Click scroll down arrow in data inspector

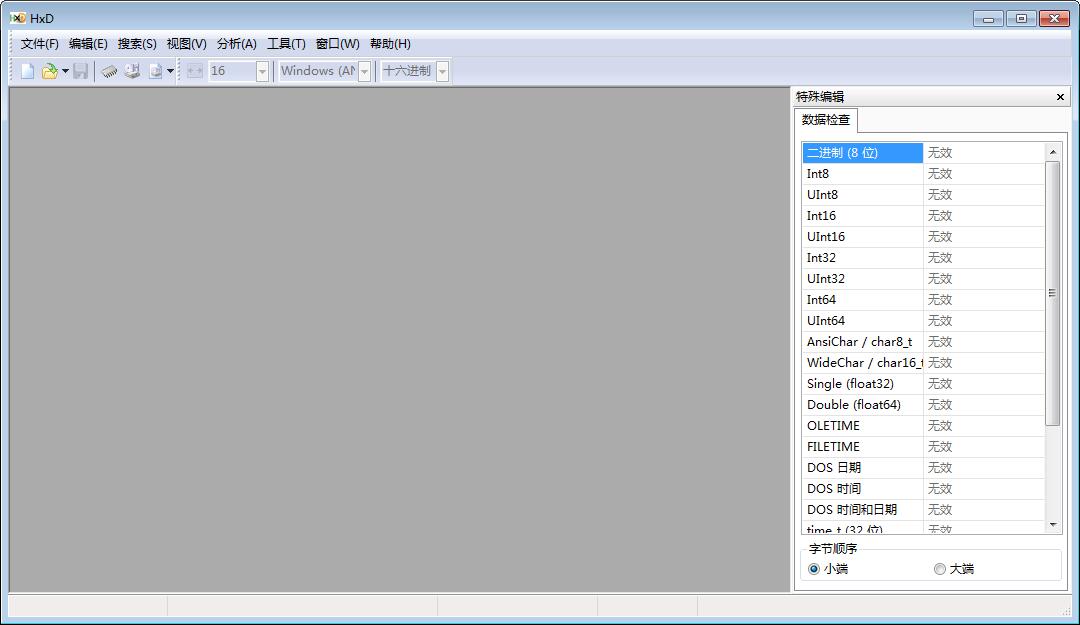tap(1052, 525)
